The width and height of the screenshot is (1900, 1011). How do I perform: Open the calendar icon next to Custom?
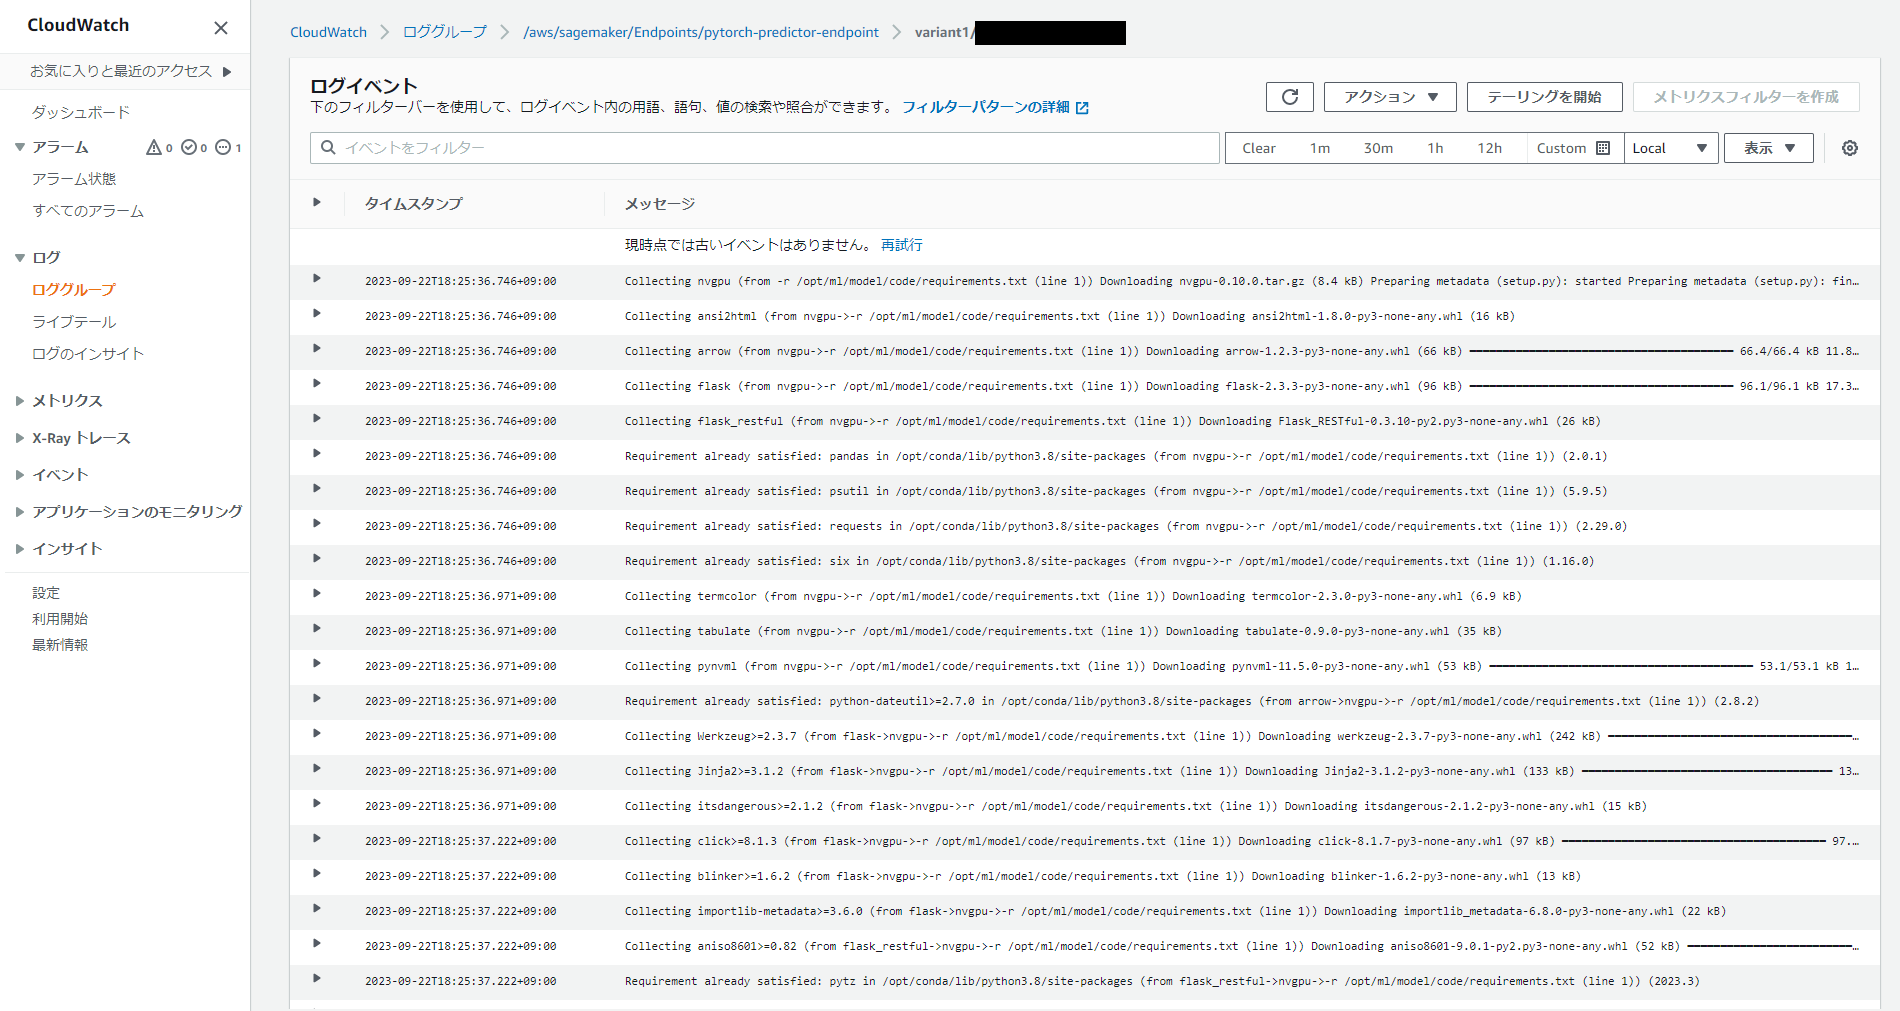click(x=1604, y=147)
